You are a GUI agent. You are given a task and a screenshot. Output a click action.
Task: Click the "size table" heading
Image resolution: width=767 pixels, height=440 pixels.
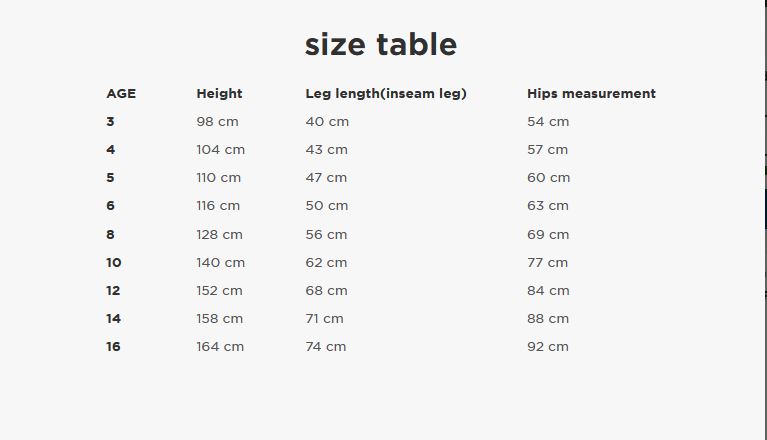pyautogui.click(x=381, y=45)
